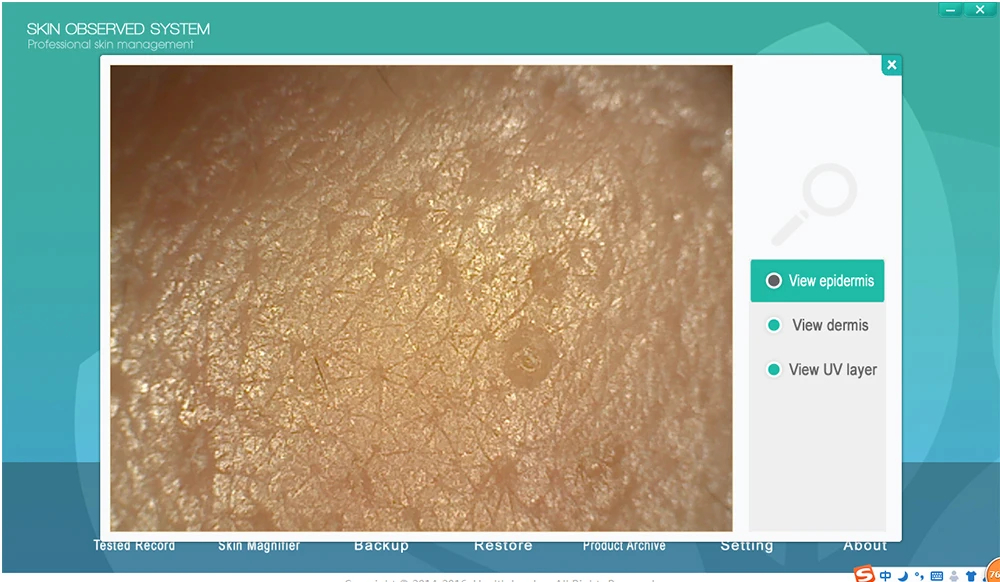The width and height of the screenshot is (1000, 582).
Task: Minimize the Skin Observed System window
Action: (950, 10)
